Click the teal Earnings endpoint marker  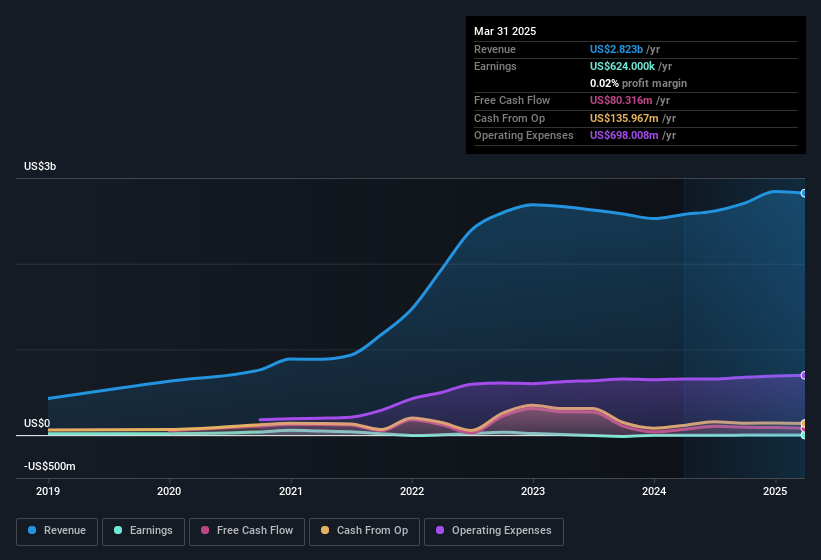(804, 435)
